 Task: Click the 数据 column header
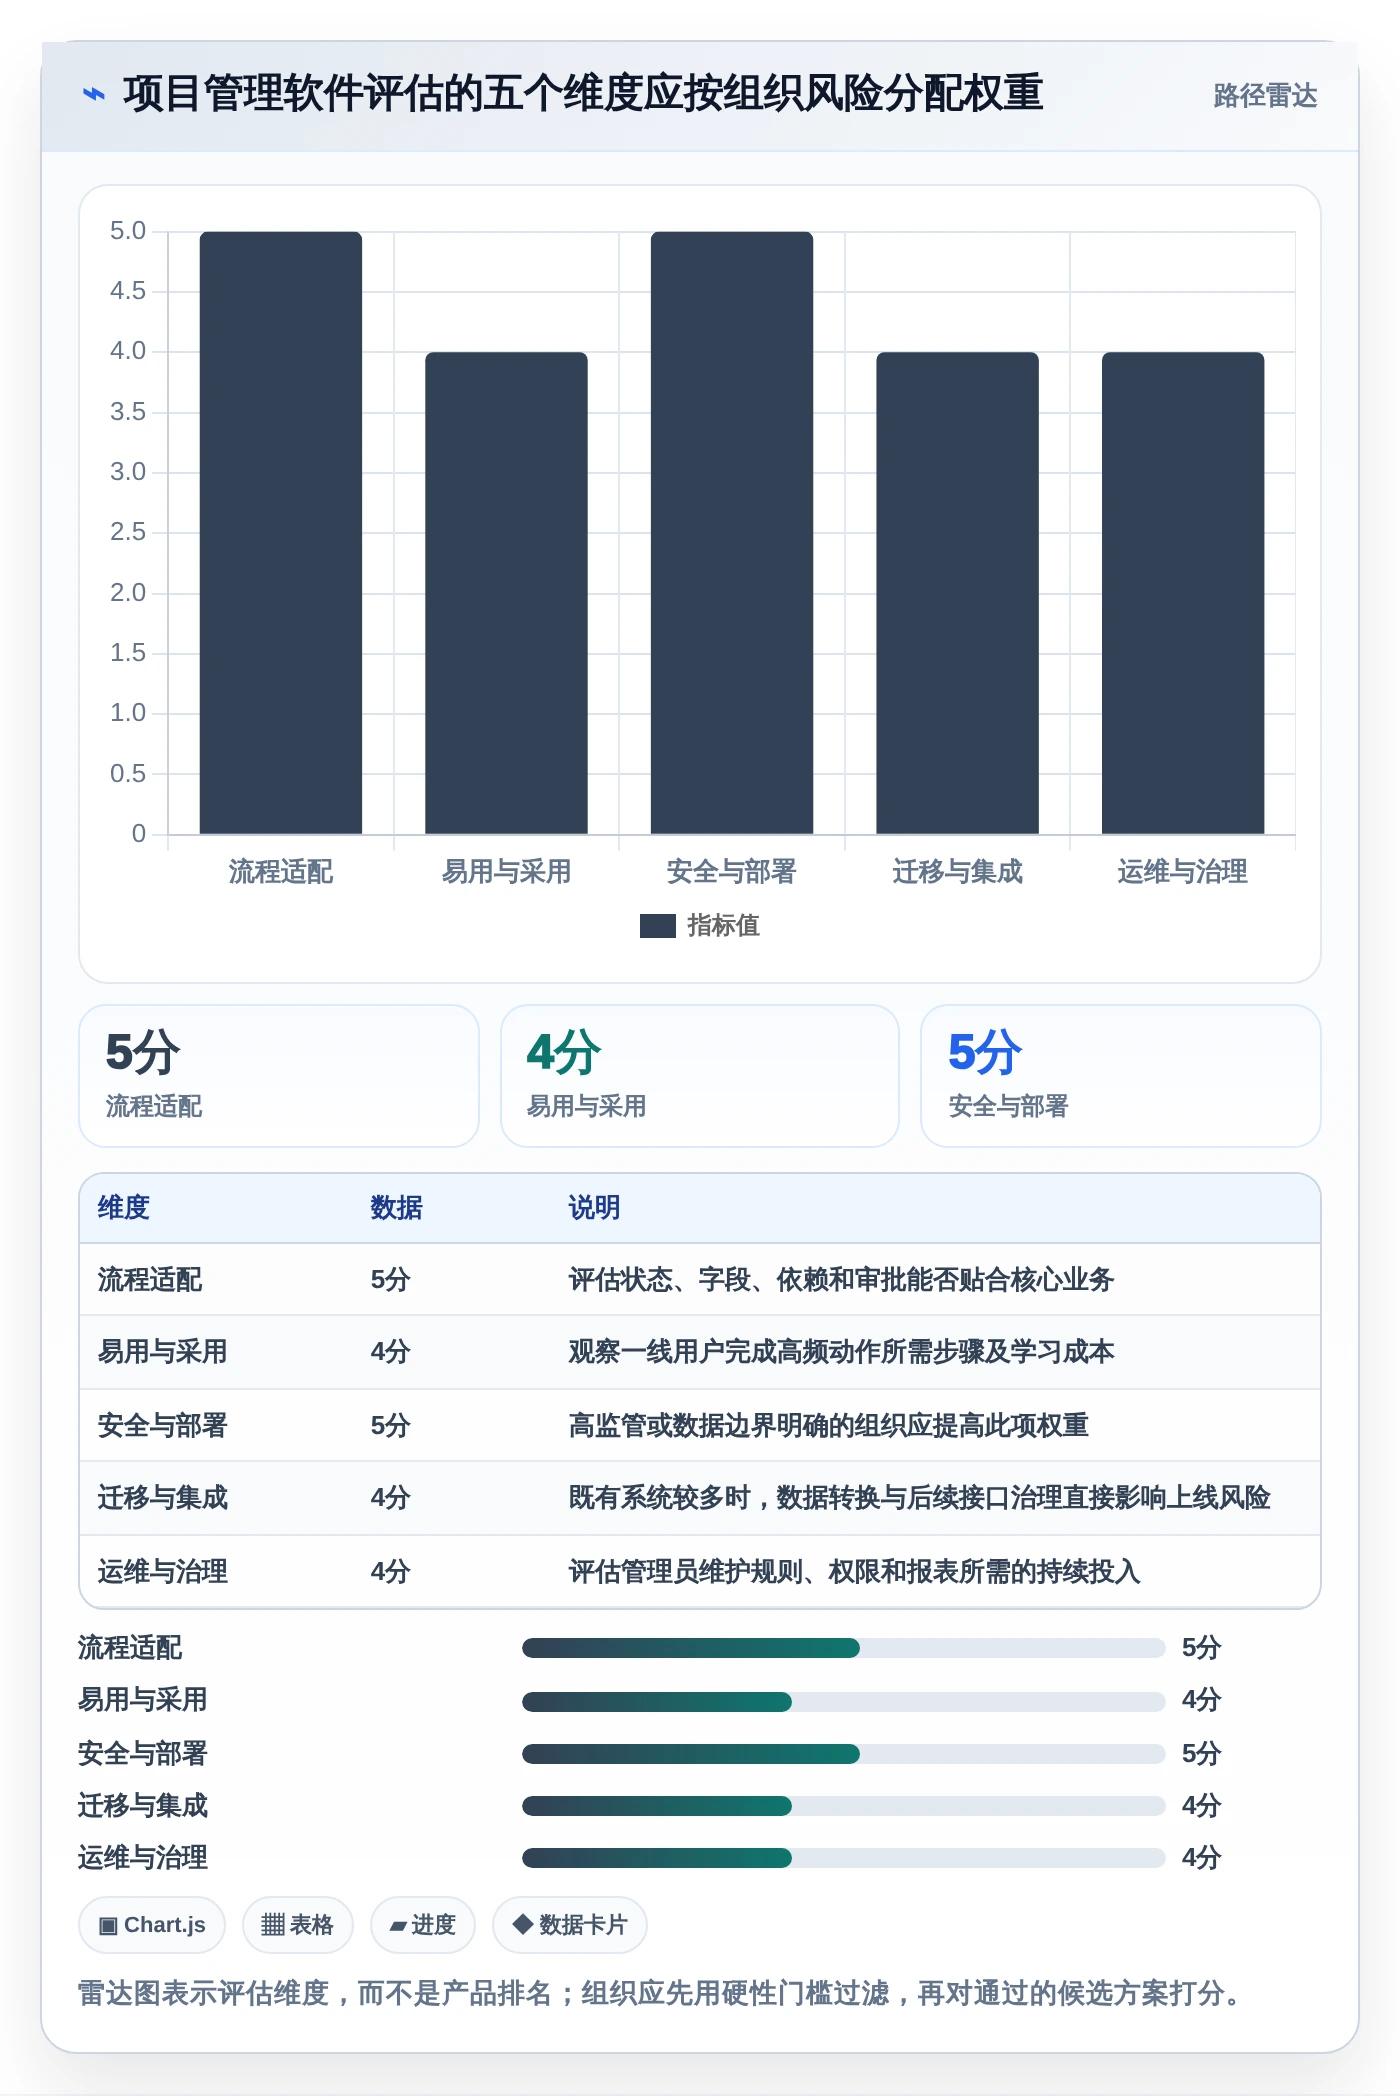click(x=397, y=1208)
